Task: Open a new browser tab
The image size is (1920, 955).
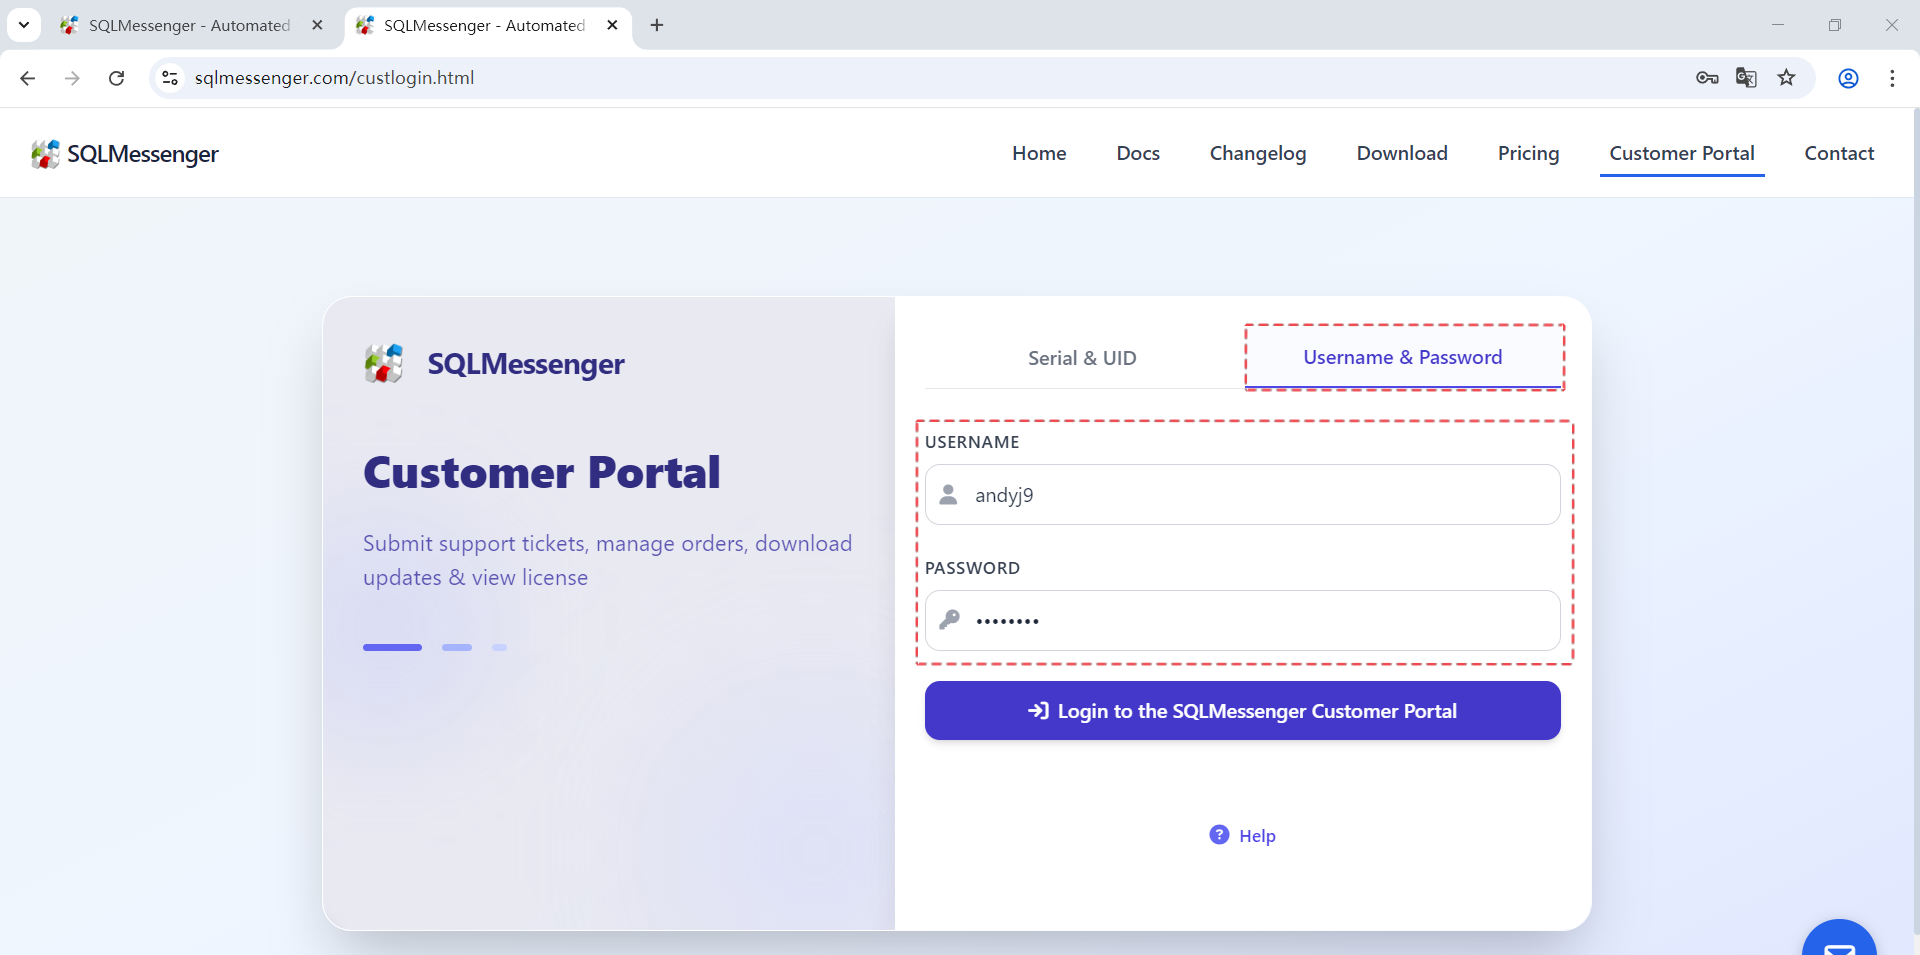Action: pyautogui.click(x=657, y=25)
